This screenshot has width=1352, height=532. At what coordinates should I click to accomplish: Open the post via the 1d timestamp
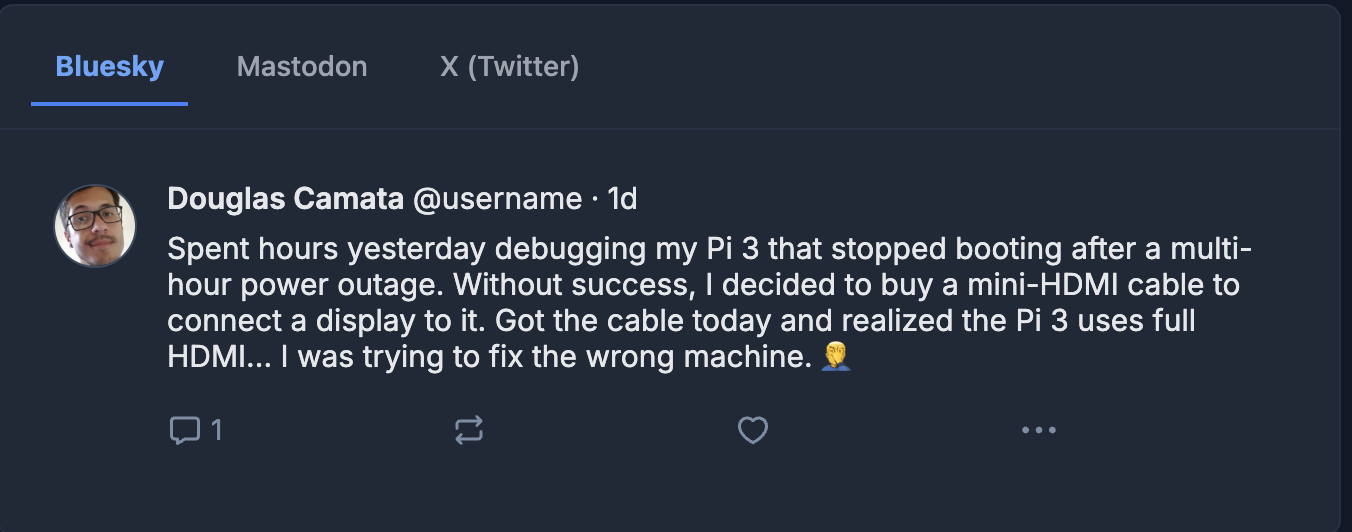[622, 199]
